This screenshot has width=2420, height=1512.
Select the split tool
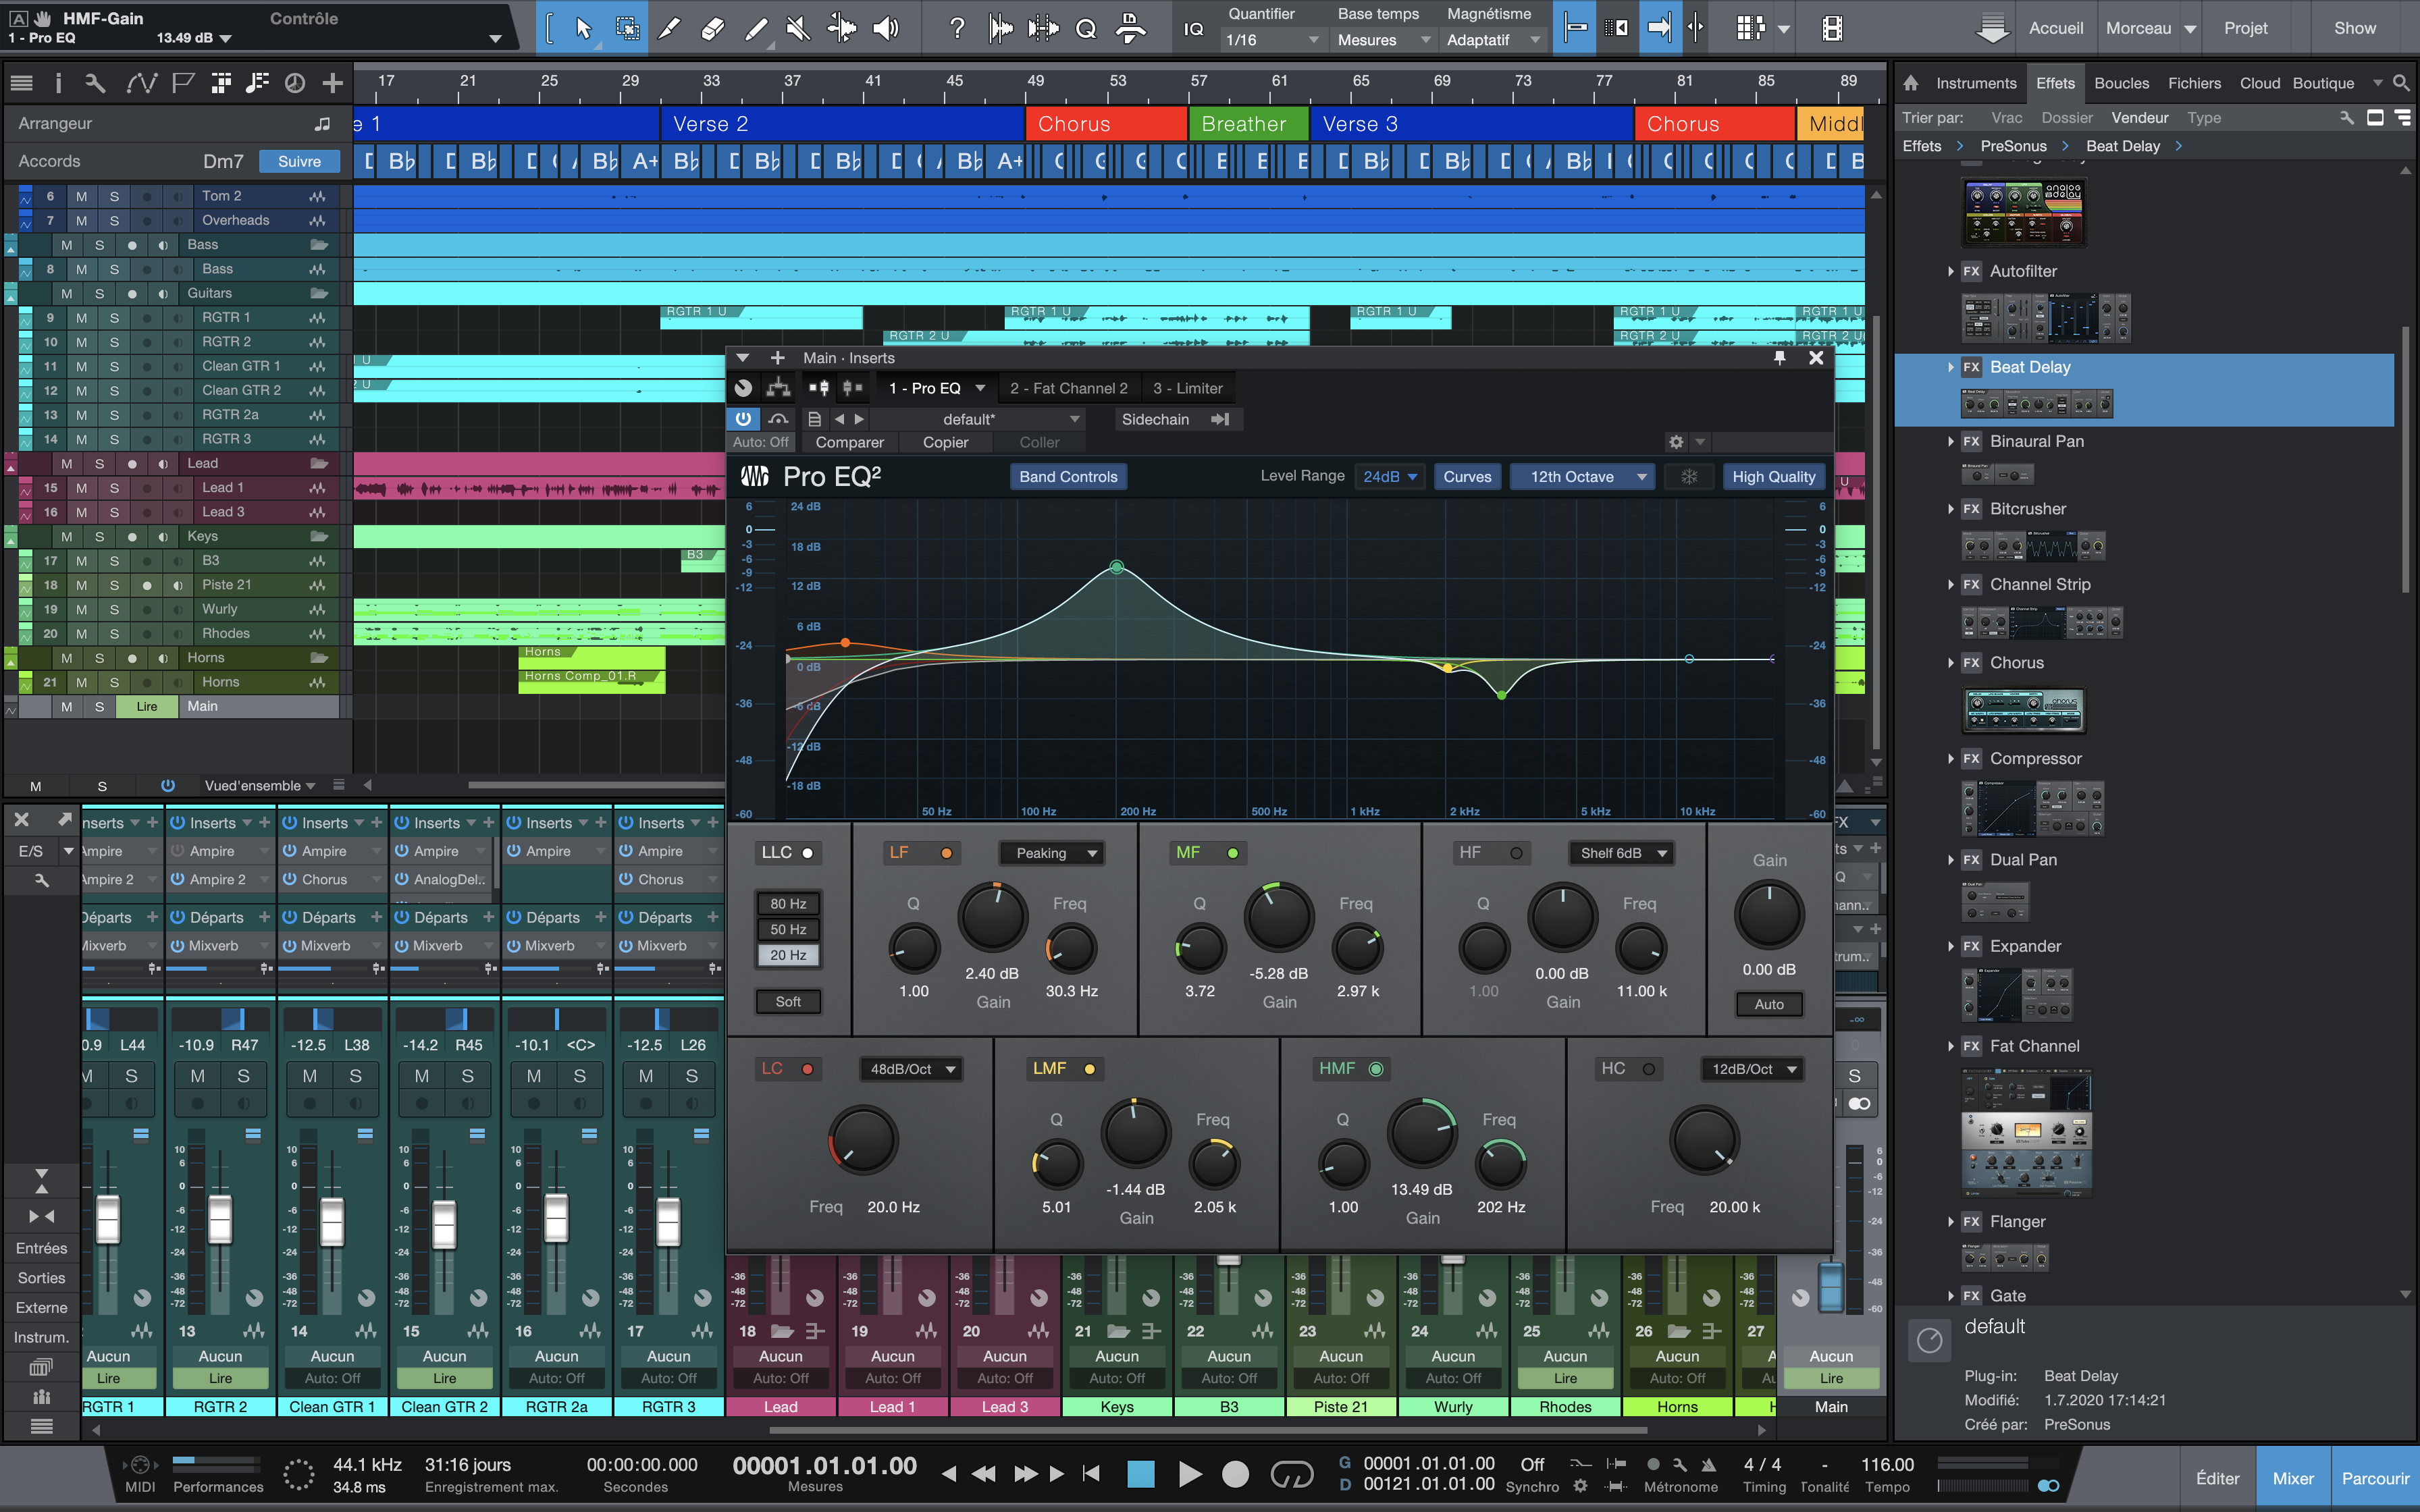coord(670,27)
